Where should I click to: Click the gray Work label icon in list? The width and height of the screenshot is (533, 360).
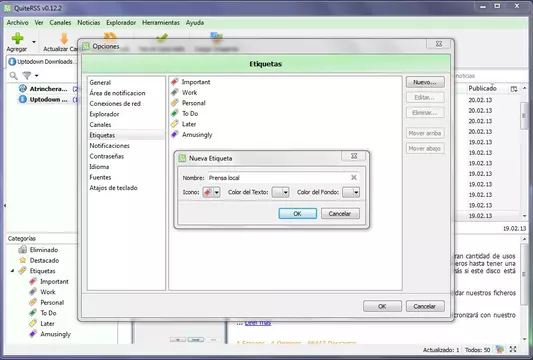175,92
